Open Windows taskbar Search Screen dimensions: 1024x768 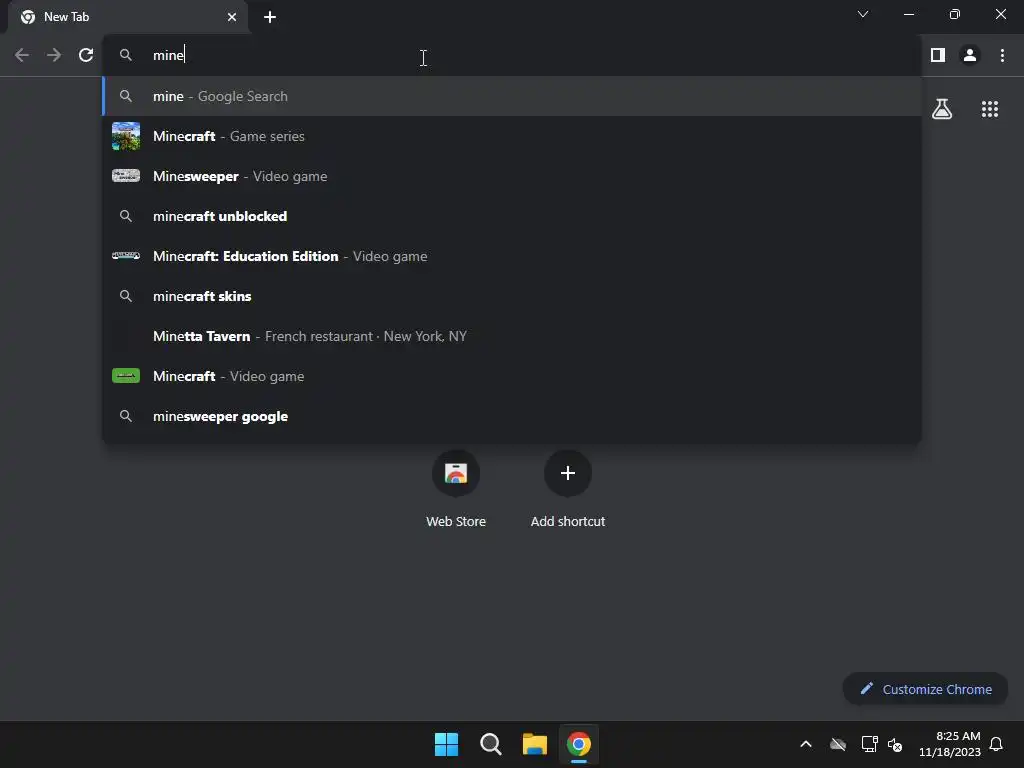pos(490,744)
